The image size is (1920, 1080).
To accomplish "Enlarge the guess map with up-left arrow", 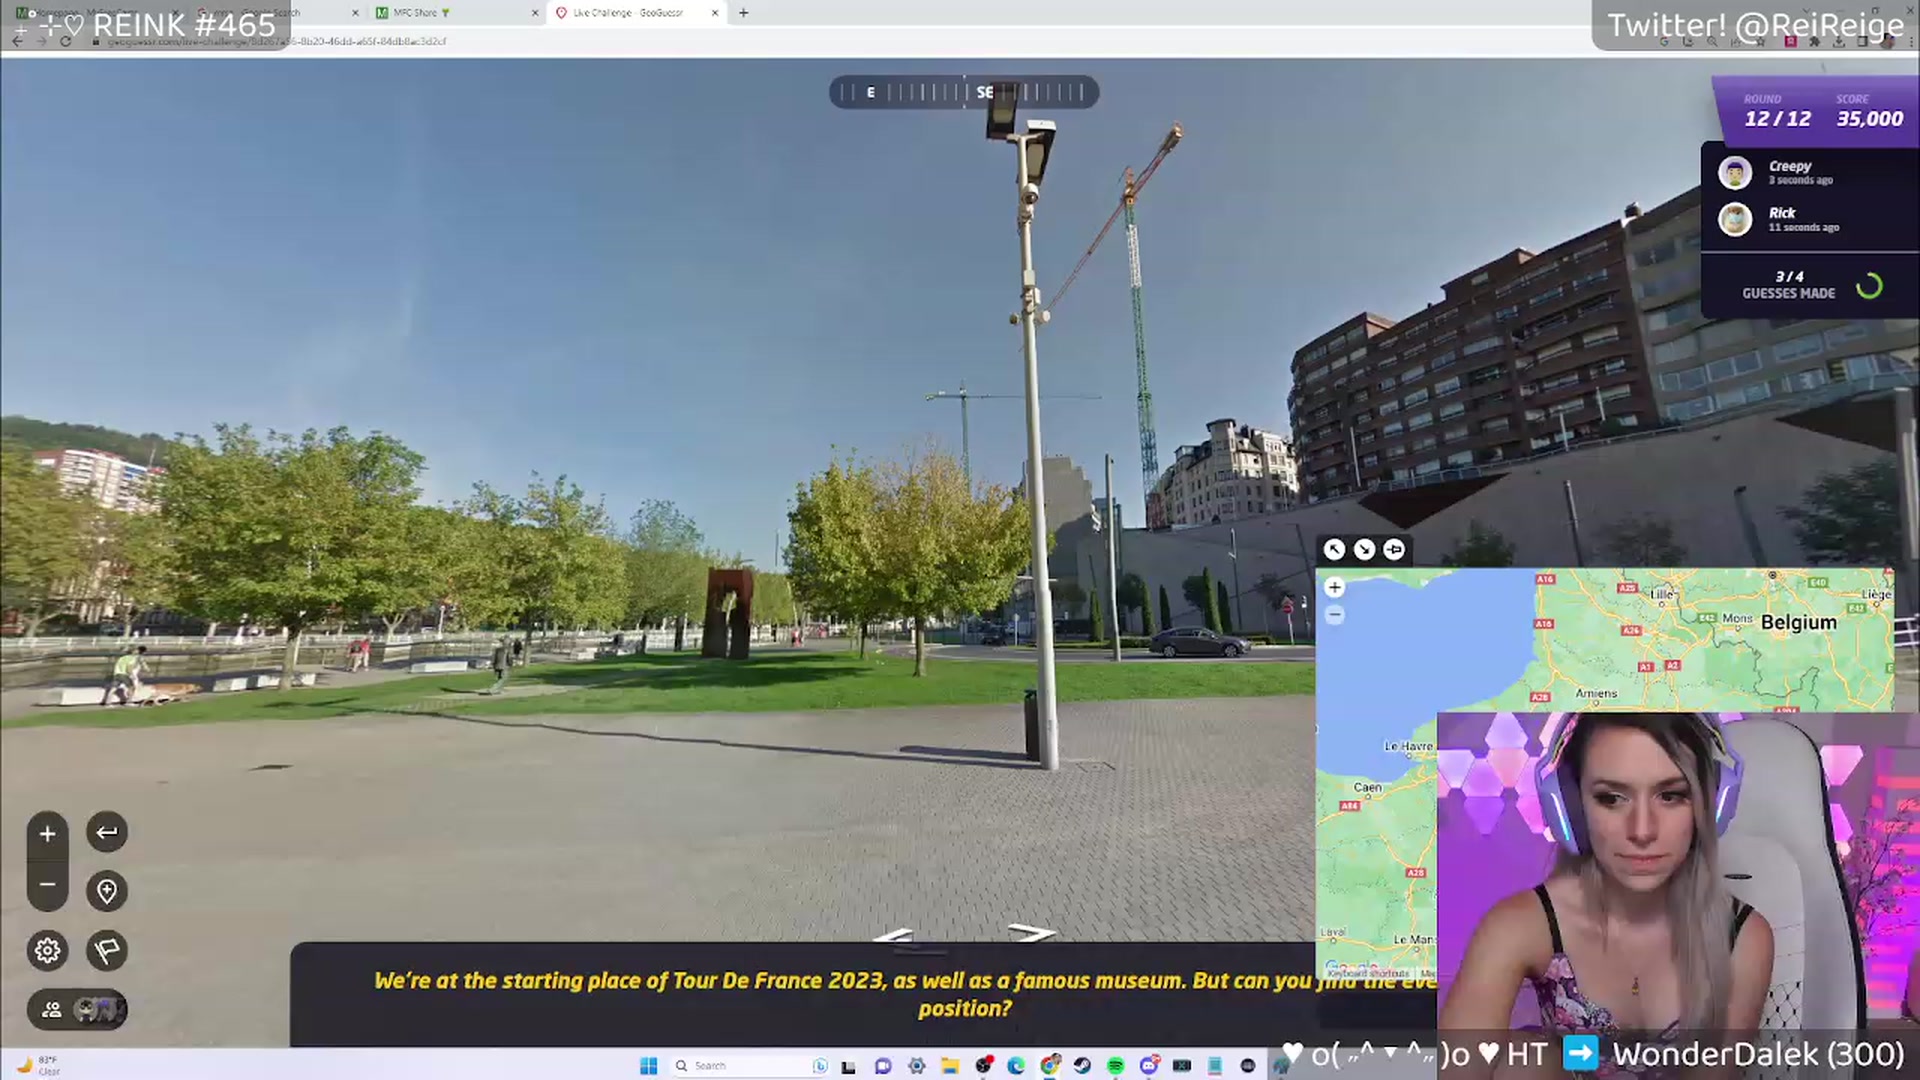I will [x=1334, y=549].
